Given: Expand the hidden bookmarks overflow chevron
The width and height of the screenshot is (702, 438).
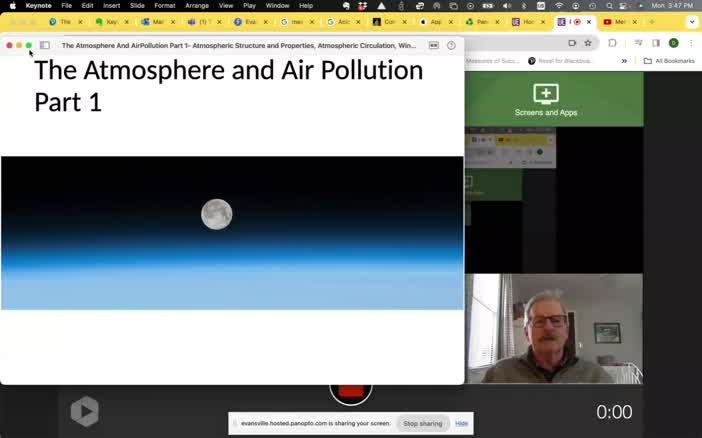Looking at the screenshot, I should (624, 61).
